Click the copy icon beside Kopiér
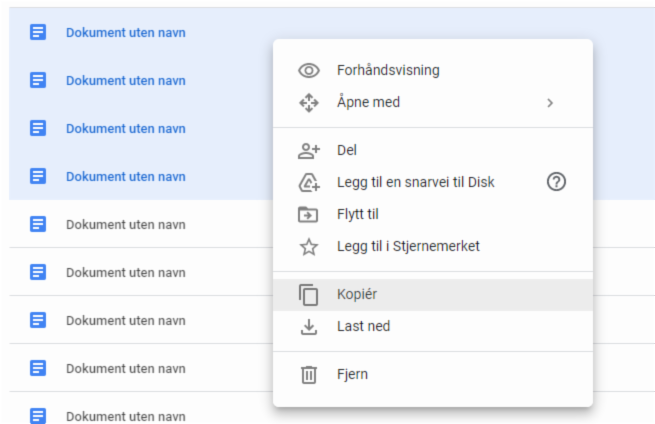The height and width of the screenshot is (424, 655). (309, 295)
